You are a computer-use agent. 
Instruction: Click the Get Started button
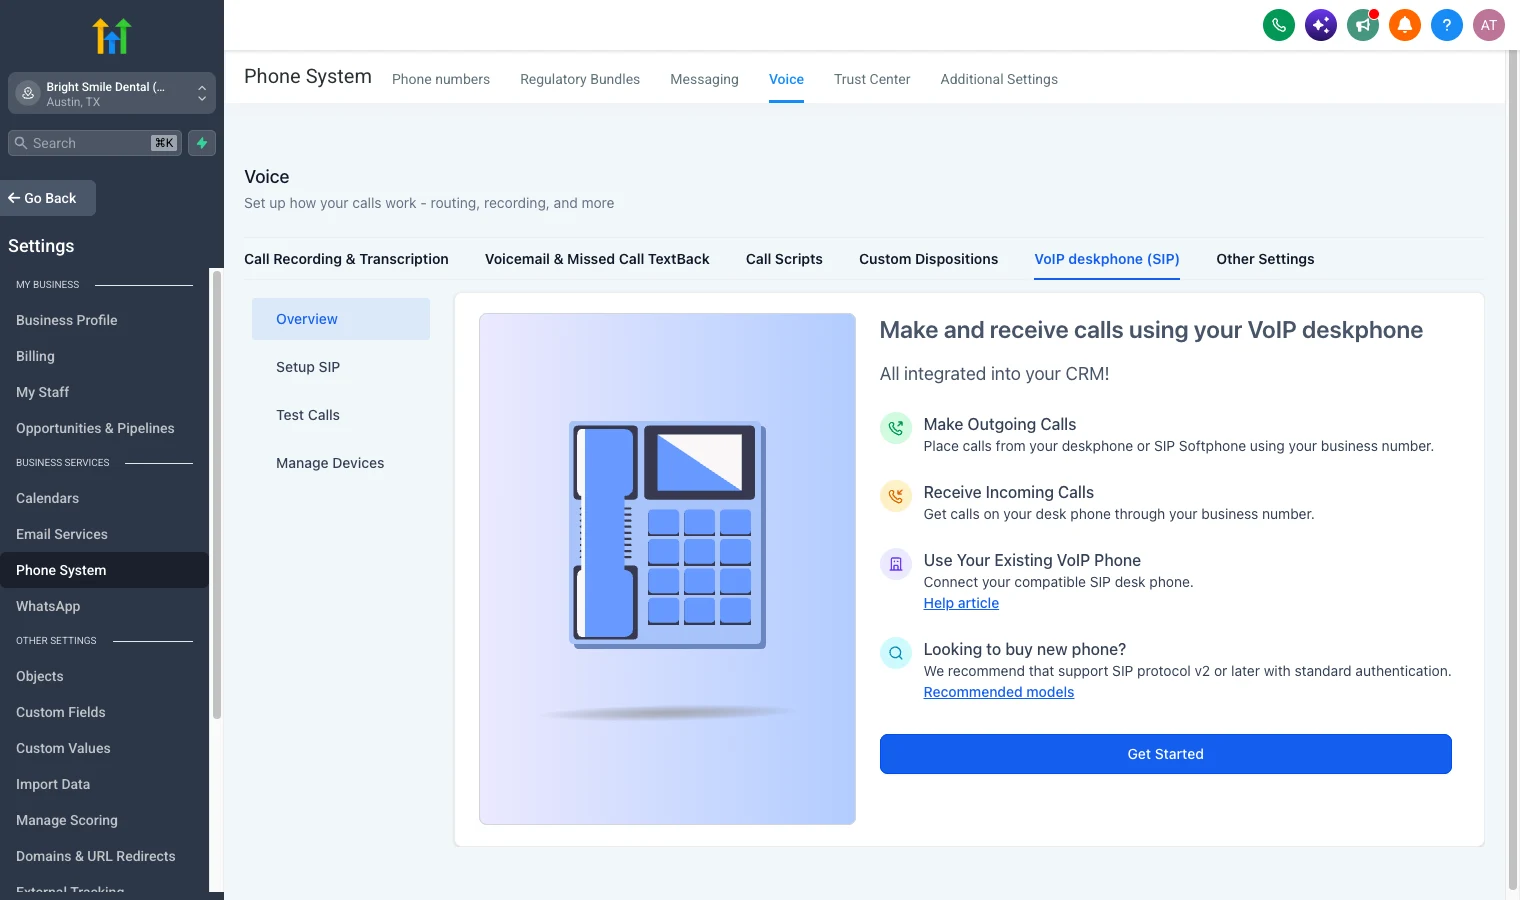[1165, 754]
